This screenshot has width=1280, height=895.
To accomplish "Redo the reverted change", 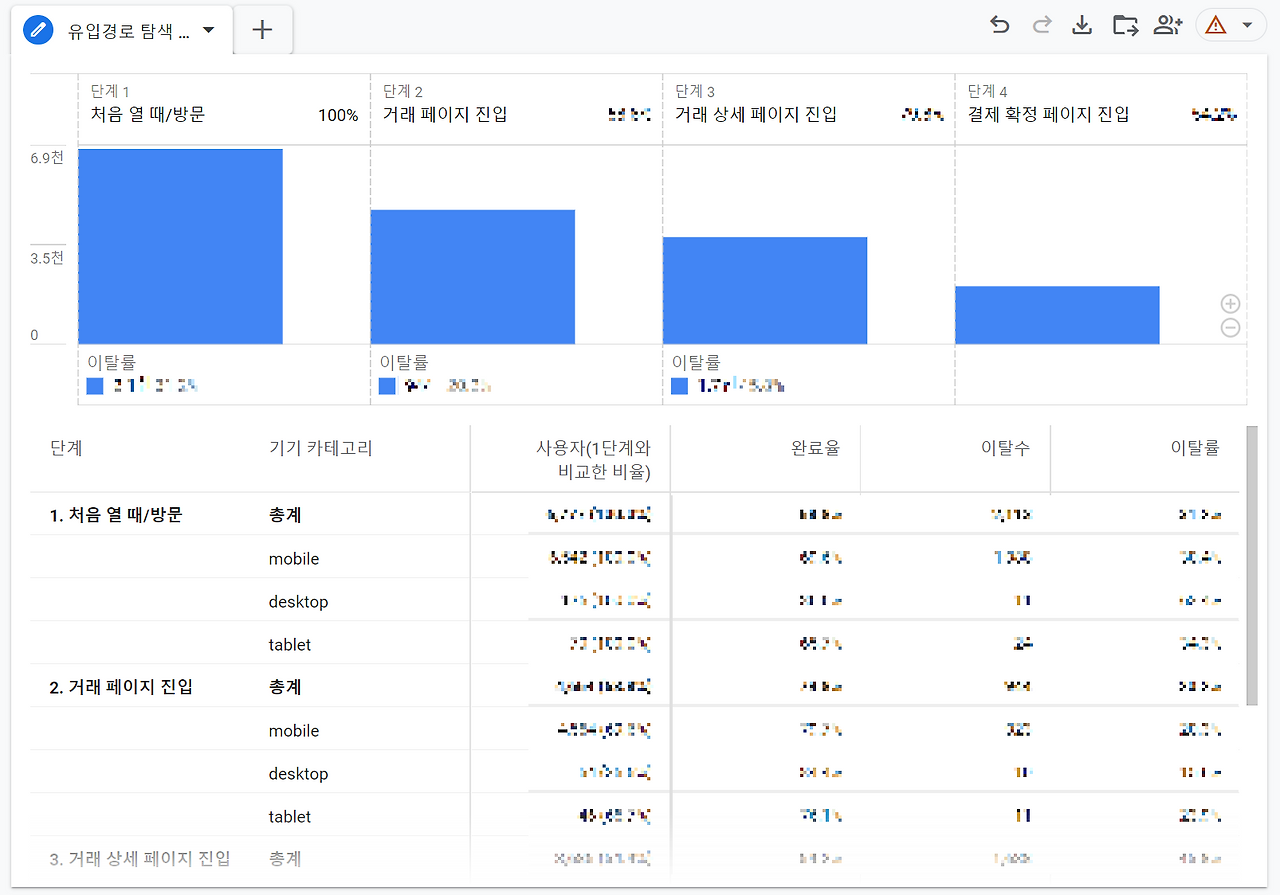I will coord(1041,24).
